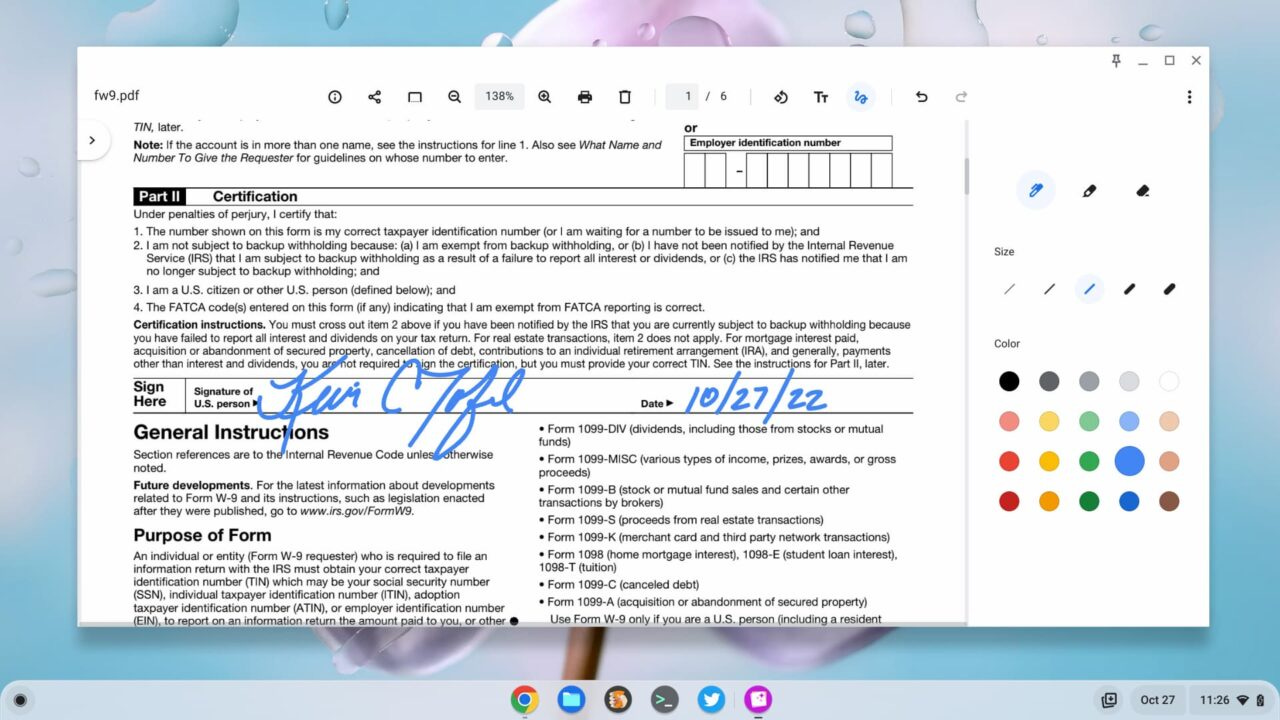Pick the black color swatch
The image size is (1280, 720).
click(x=1009, y=381)
